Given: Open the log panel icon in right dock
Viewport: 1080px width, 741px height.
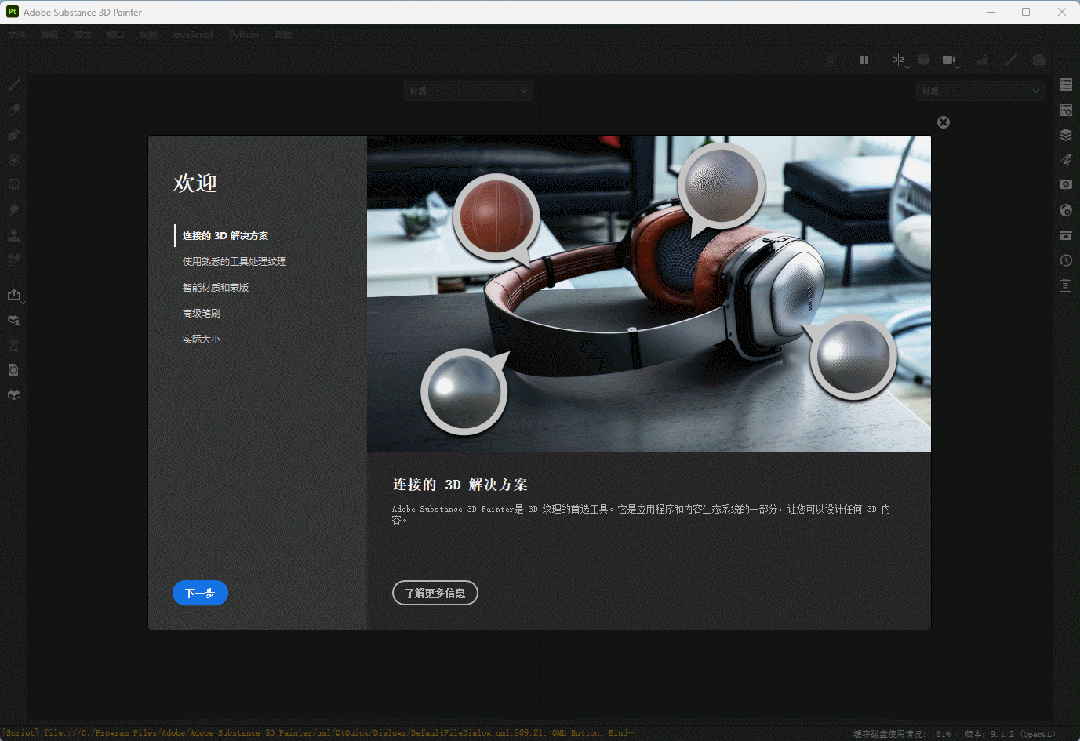Looking at the screenshot, I should (x=1066, y=285).
